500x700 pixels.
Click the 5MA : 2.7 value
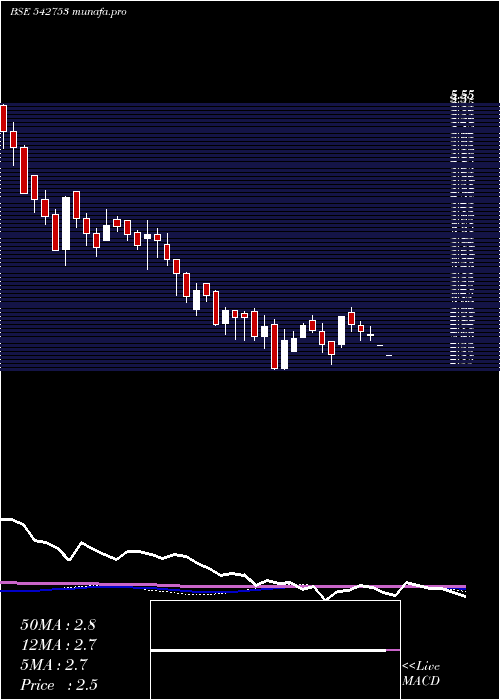point(54,665)
